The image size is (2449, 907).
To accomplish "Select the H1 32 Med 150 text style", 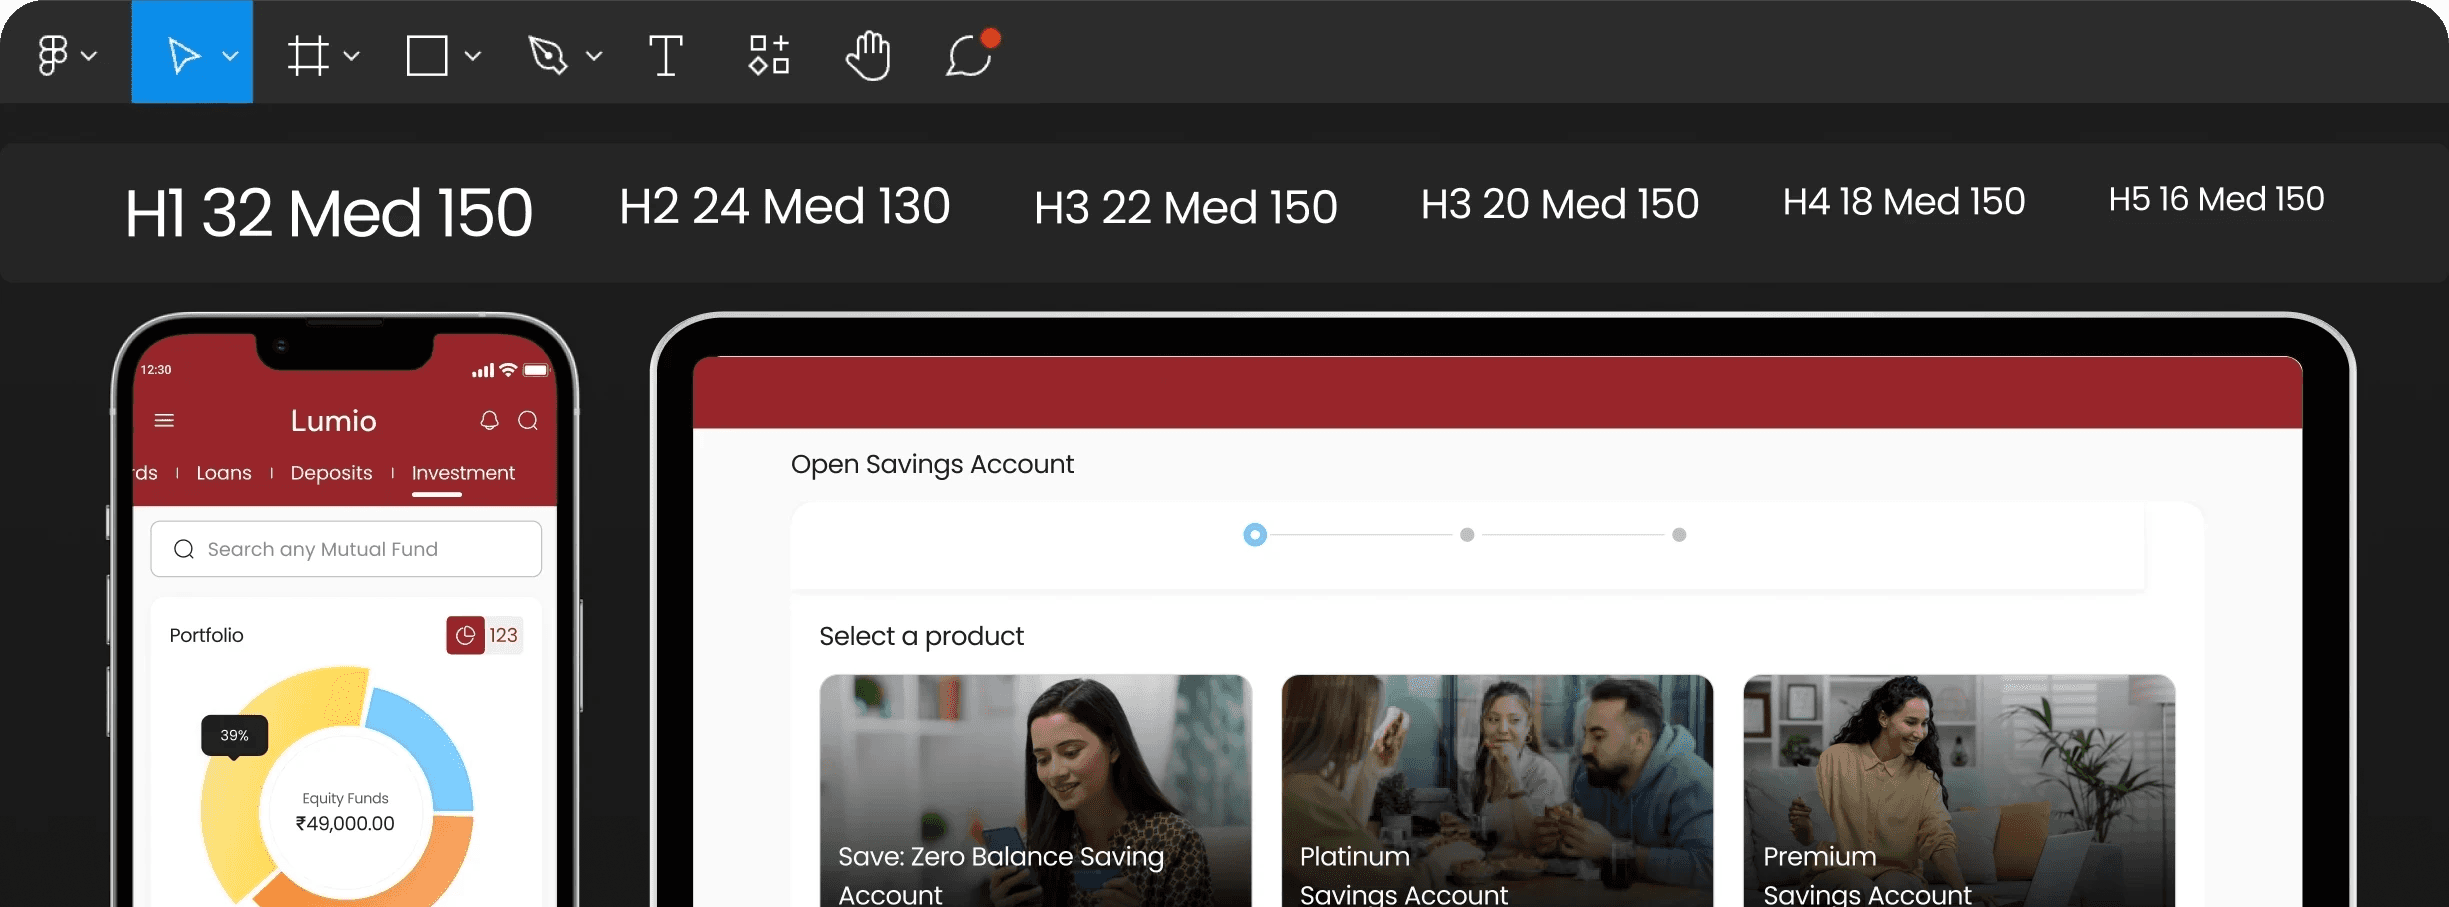I will point(329,213).
